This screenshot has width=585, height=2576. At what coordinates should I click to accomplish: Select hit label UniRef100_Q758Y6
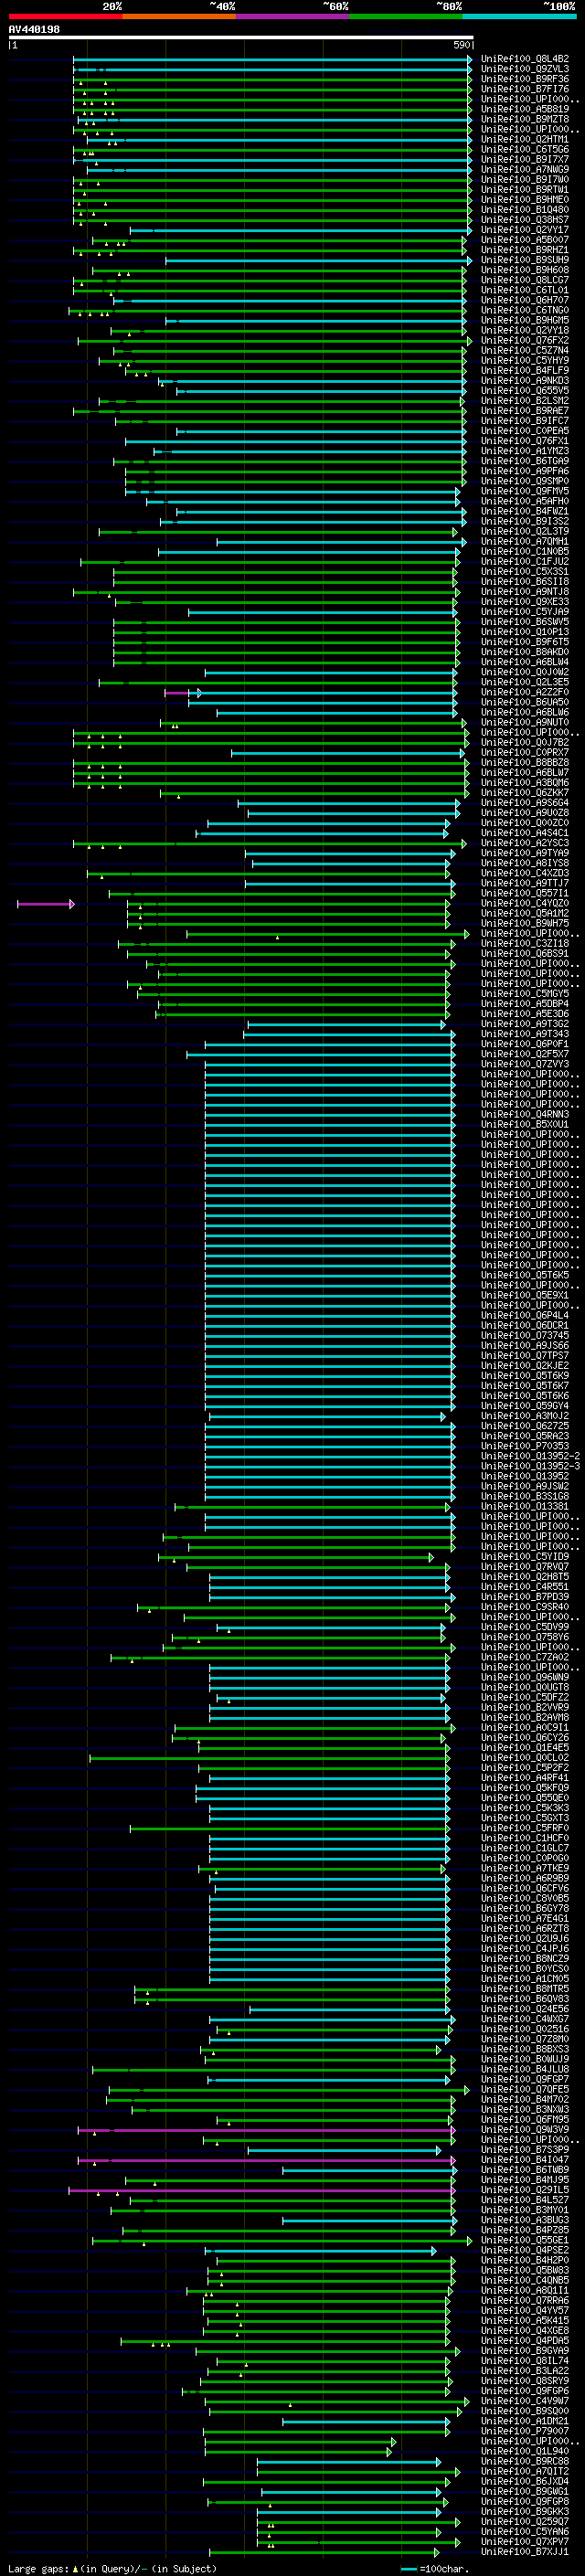coord(525,1637)
